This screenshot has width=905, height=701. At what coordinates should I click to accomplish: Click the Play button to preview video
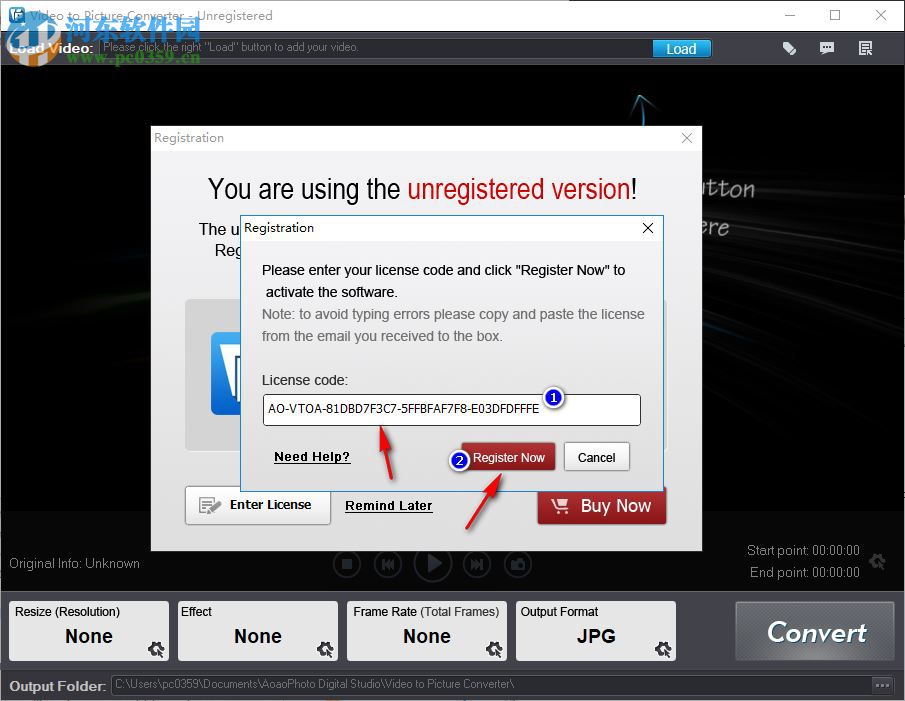coord(432,564)
